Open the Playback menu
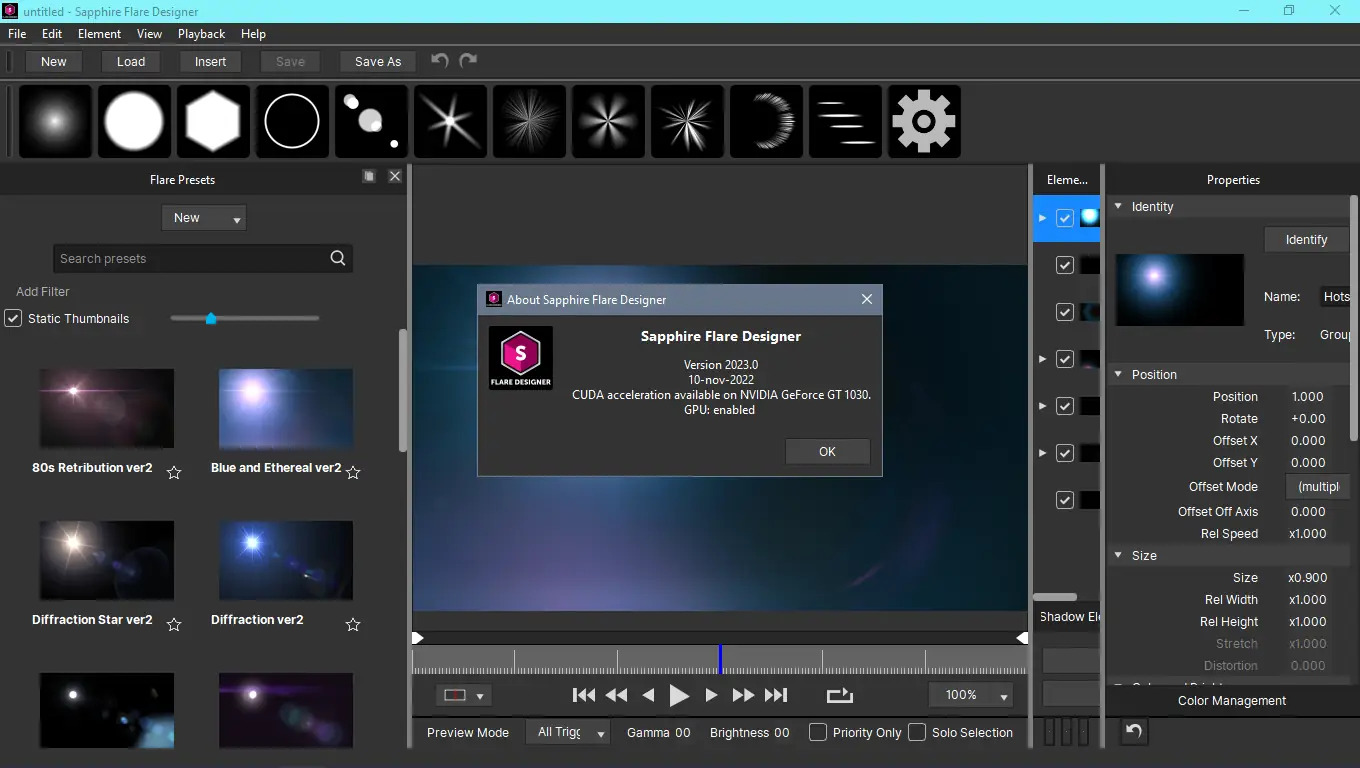Viewport: 1360px width, 768px height. coord(201,34)
